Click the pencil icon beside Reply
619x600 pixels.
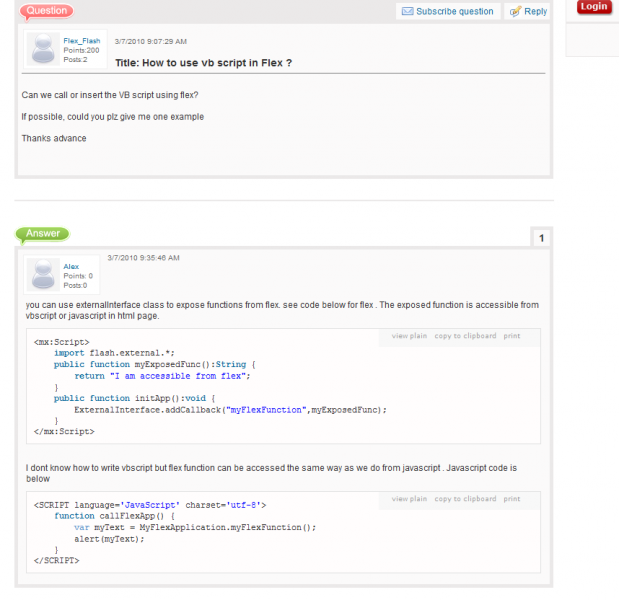pyautogui.click(x=515, y=12)
